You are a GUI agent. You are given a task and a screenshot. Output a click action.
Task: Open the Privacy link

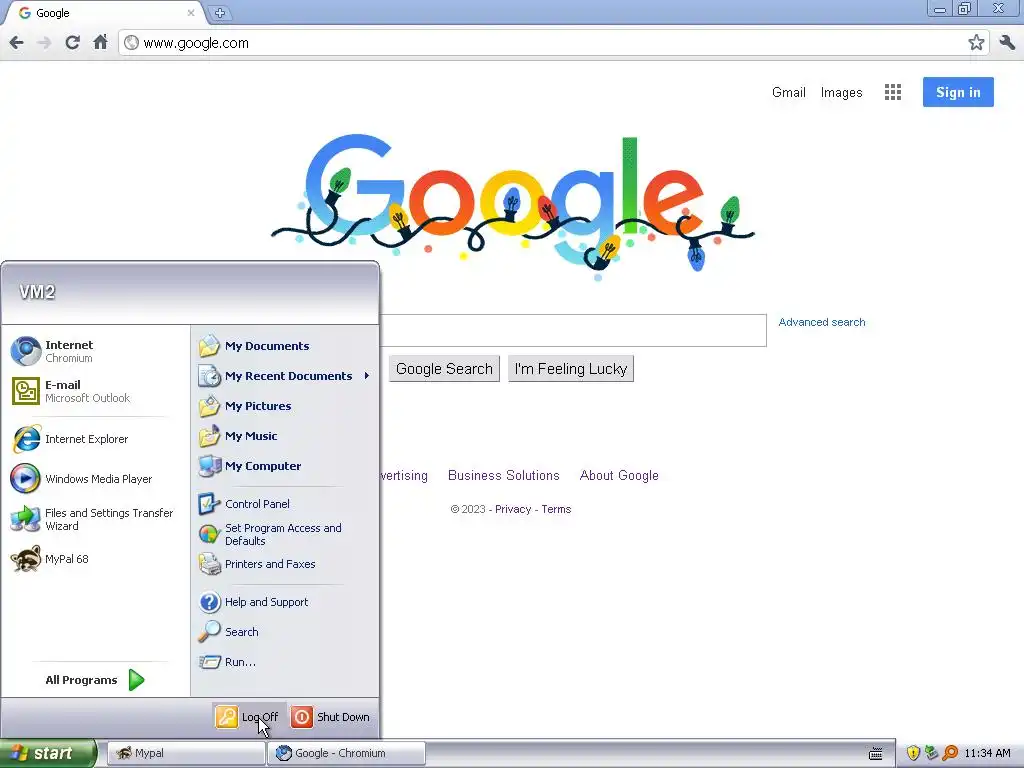click(513, 509)
